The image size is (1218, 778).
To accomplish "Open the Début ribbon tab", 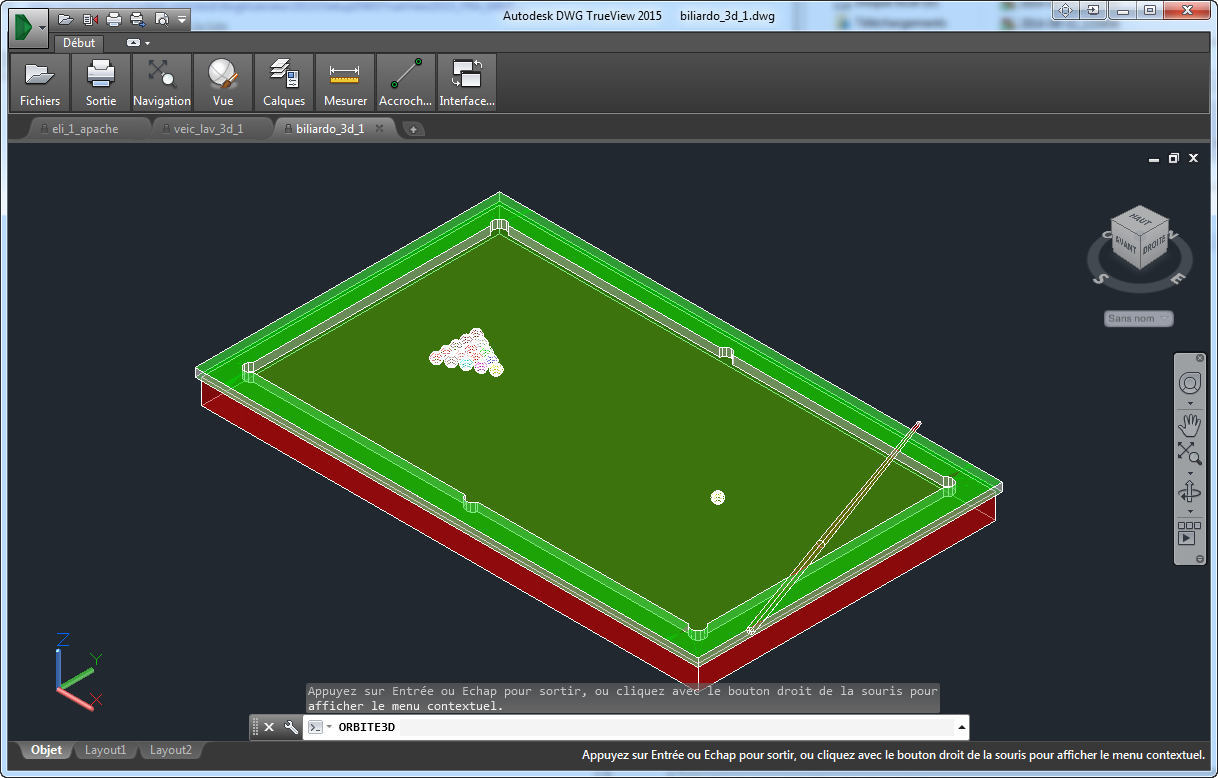I will [x=78, y=43].
